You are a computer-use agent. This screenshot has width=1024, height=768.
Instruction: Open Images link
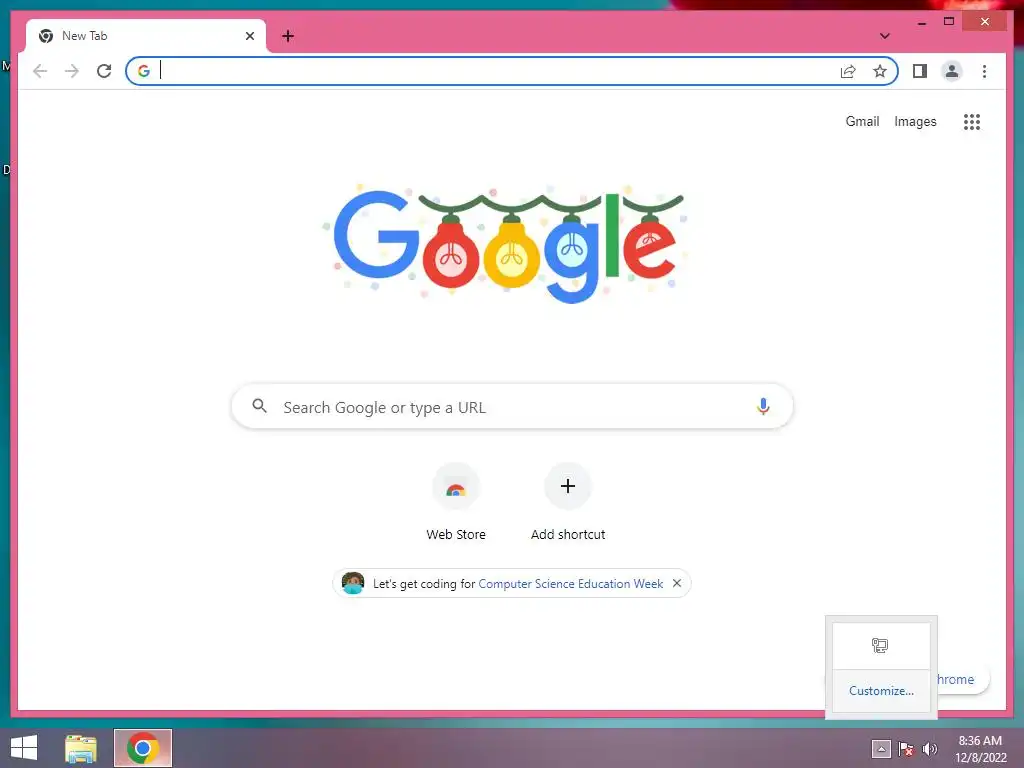(x=915, y=121)
